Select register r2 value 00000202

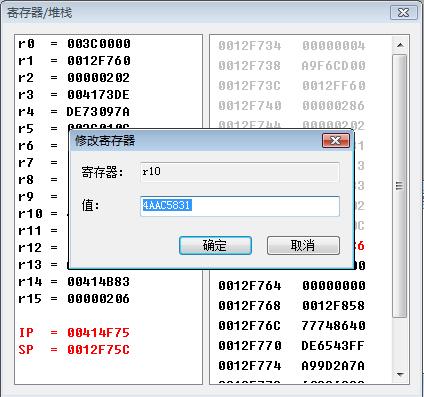coord(99,78)
